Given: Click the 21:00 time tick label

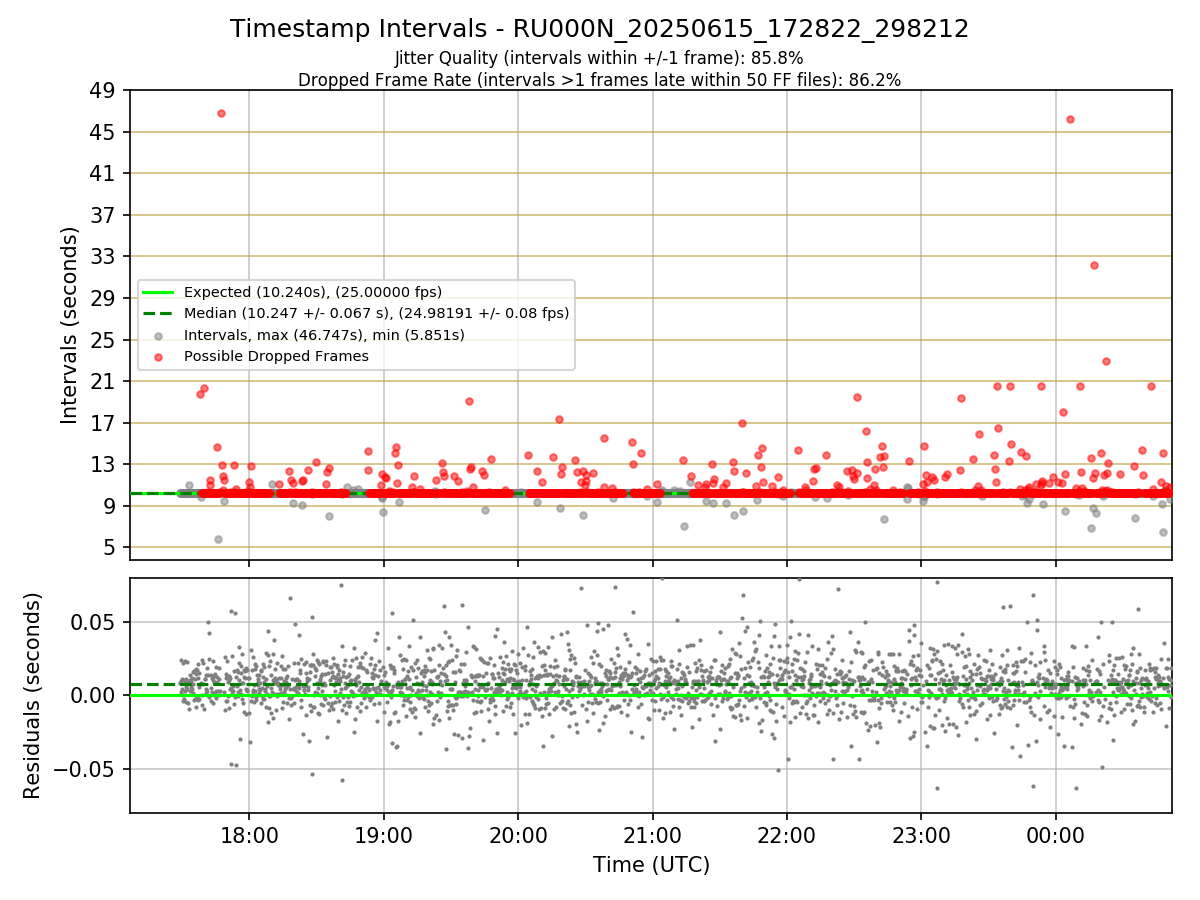Looking at the screenshot, I should [652, 836].
